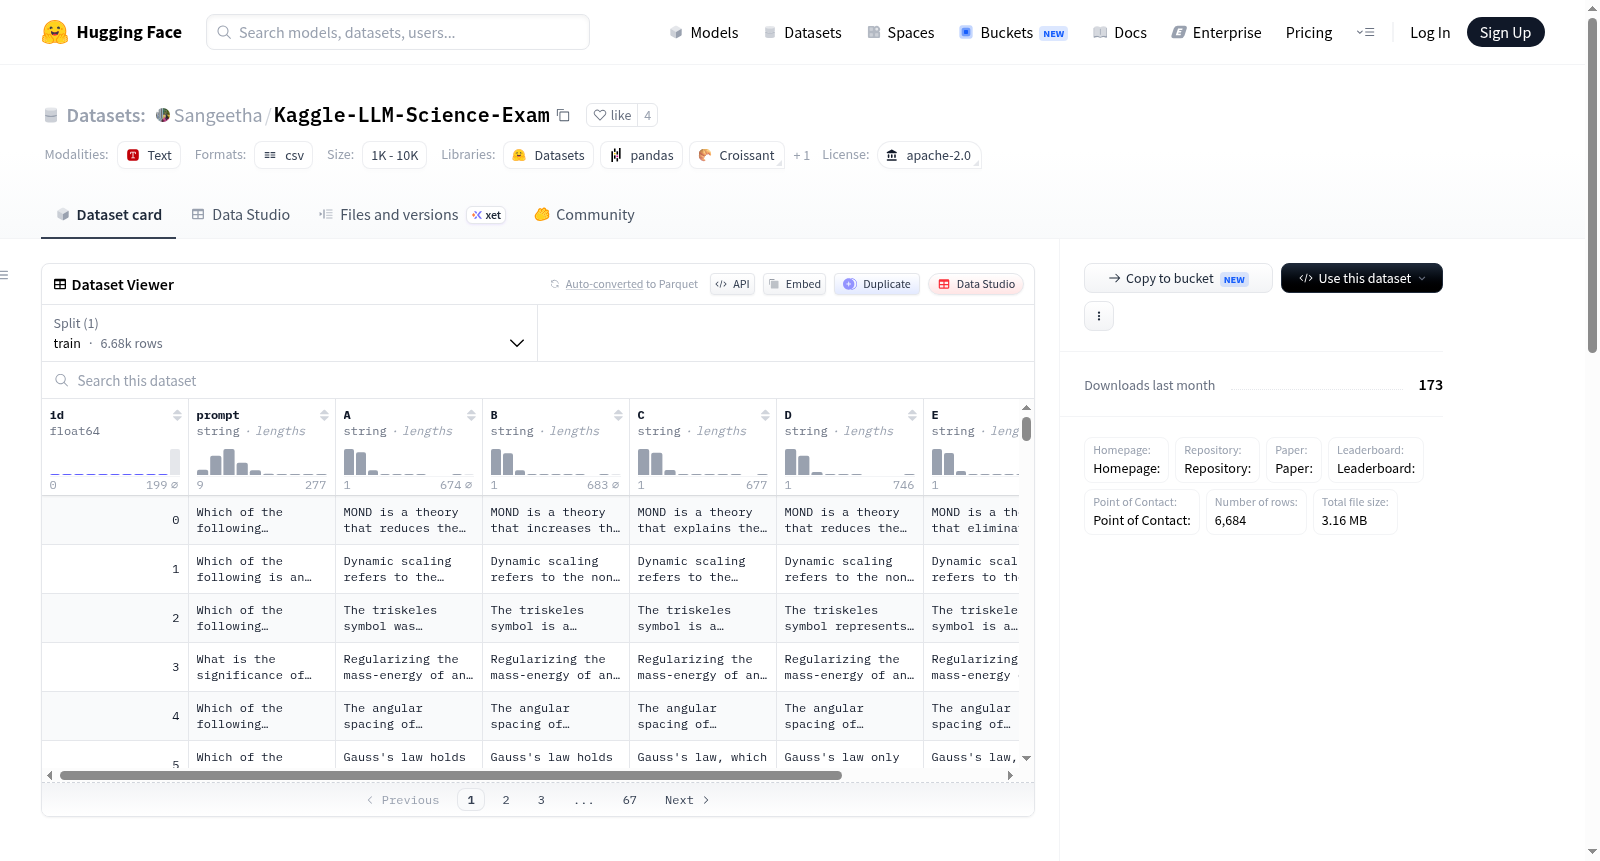
Task: Click 'Datasets:' breadcrumb label
Action: (106, 115)
